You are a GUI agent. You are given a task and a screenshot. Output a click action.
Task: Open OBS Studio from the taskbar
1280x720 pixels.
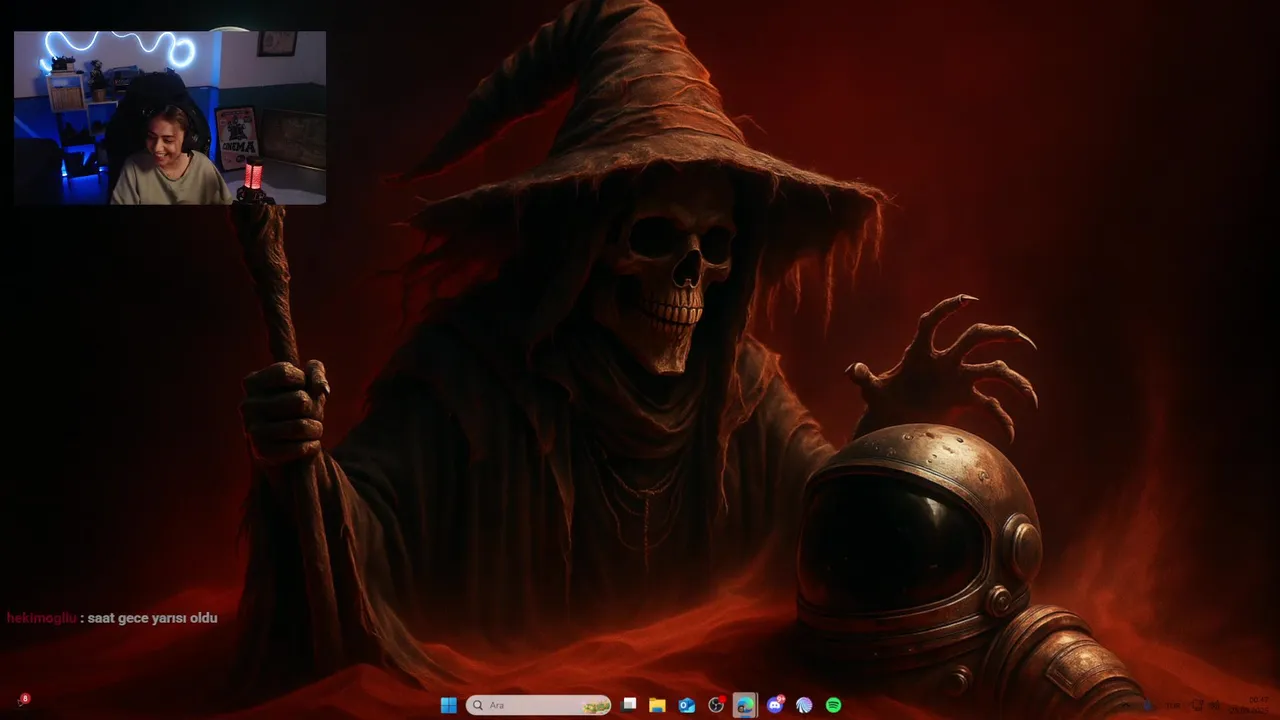[716, 705]
